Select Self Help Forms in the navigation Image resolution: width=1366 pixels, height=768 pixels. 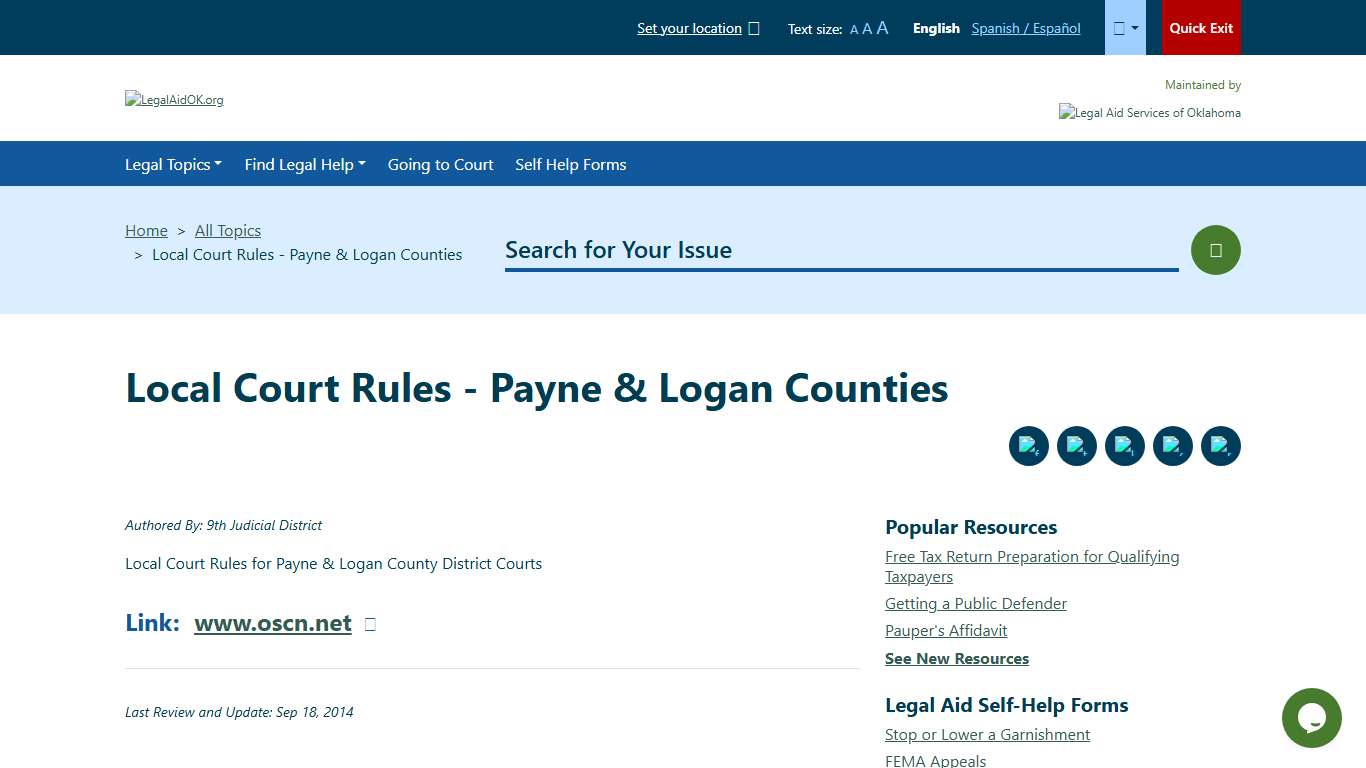click(x=570, y=164)
